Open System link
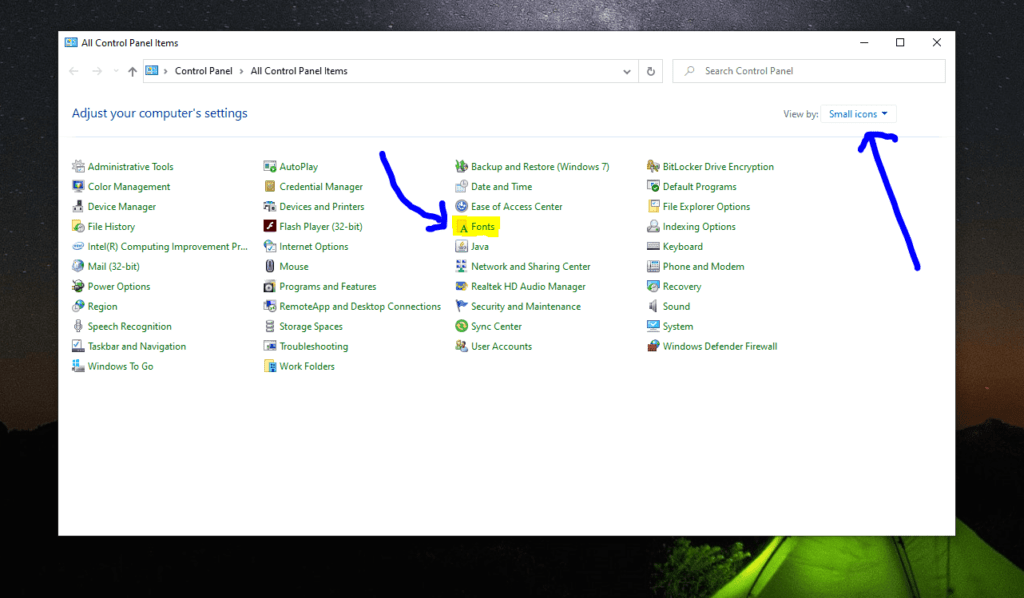Screen dimensions: 1024x598 tap(678, 326)
